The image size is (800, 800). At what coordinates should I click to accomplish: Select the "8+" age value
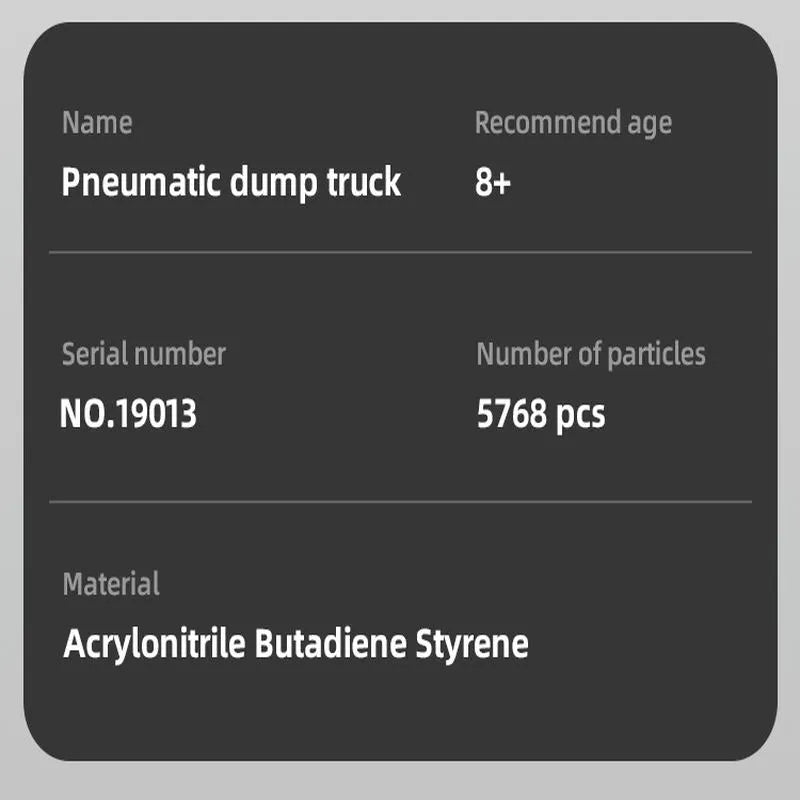click(x=492, y=184)
